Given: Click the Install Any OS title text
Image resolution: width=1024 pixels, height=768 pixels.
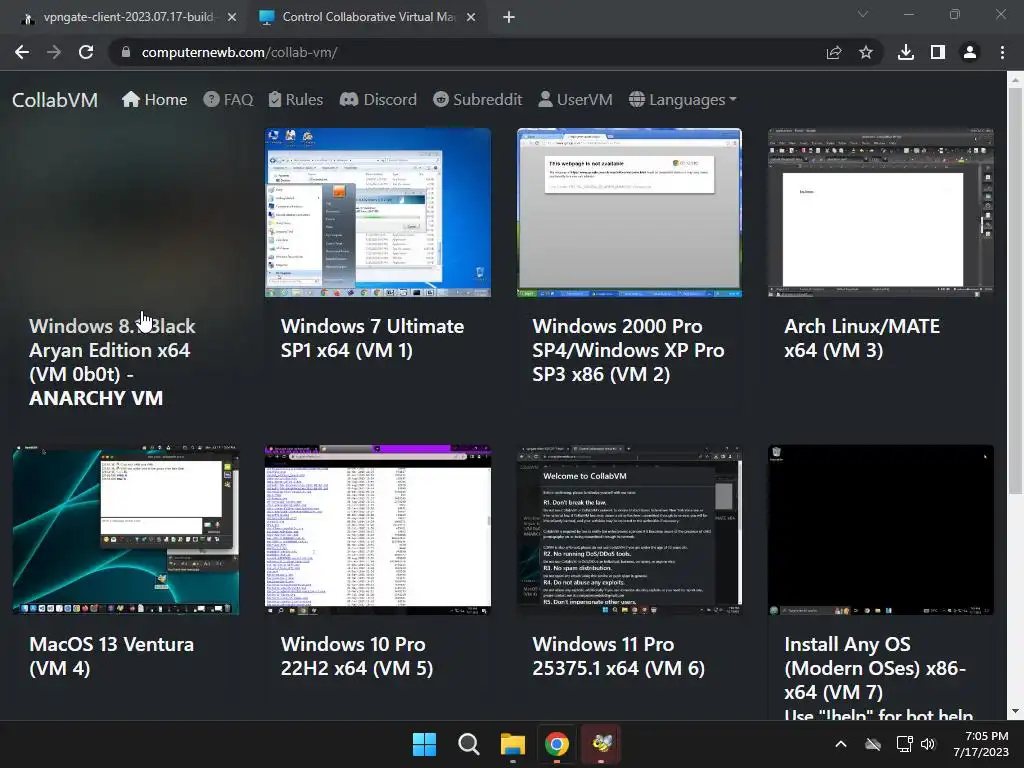Looking at the screenshot, I should coord(875,668).
